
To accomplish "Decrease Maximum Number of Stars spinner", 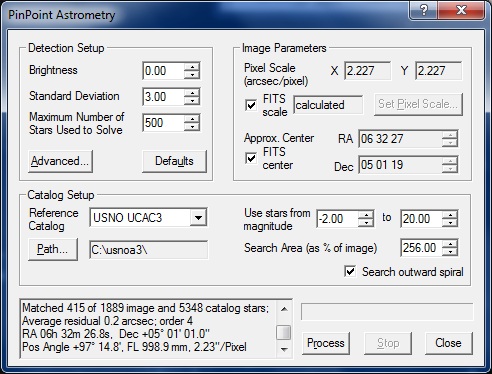I will [192, 126].
